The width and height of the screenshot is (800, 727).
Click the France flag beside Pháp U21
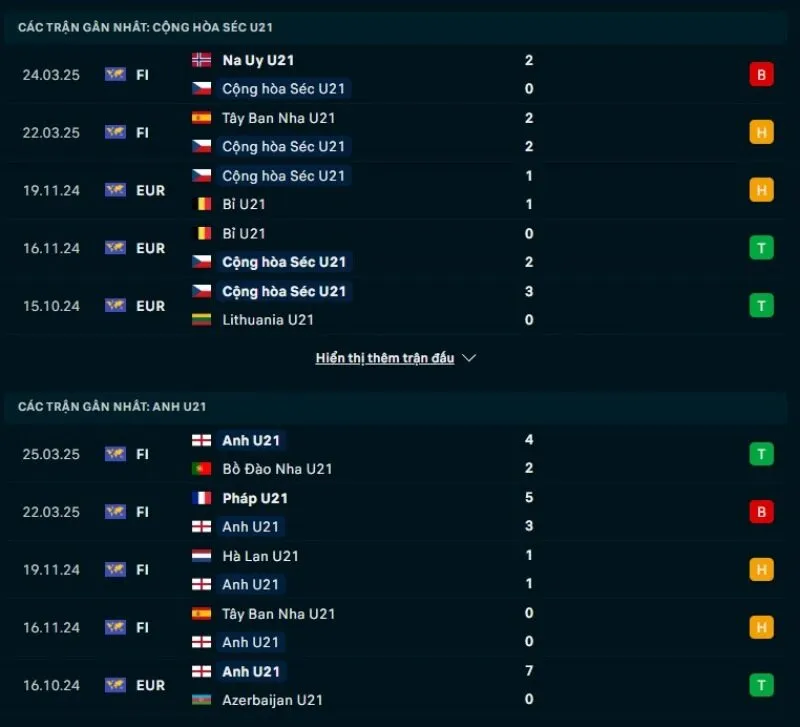[x=201, y=498]
